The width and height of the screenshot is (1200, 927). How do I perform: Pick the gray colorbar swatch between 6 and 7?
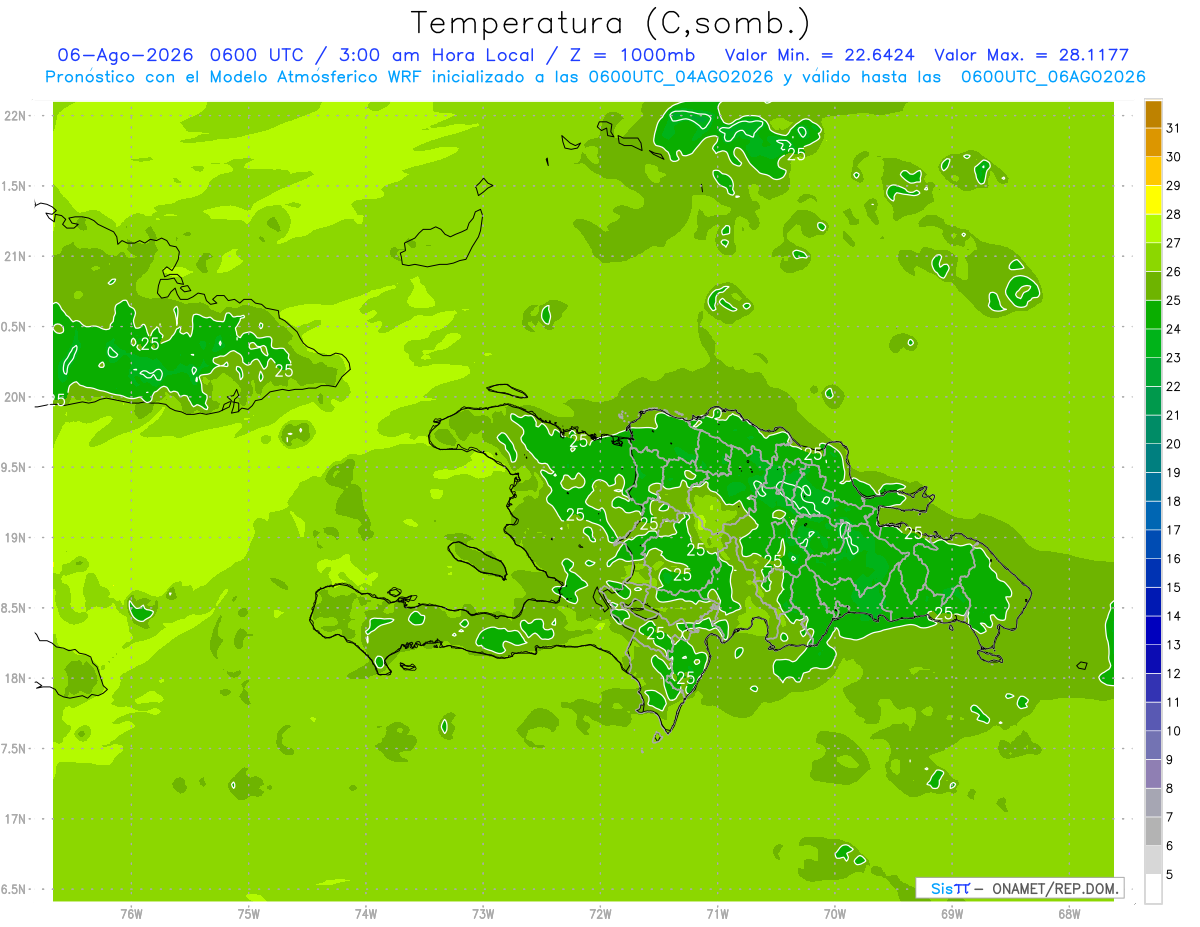[x=1153, y=831]
